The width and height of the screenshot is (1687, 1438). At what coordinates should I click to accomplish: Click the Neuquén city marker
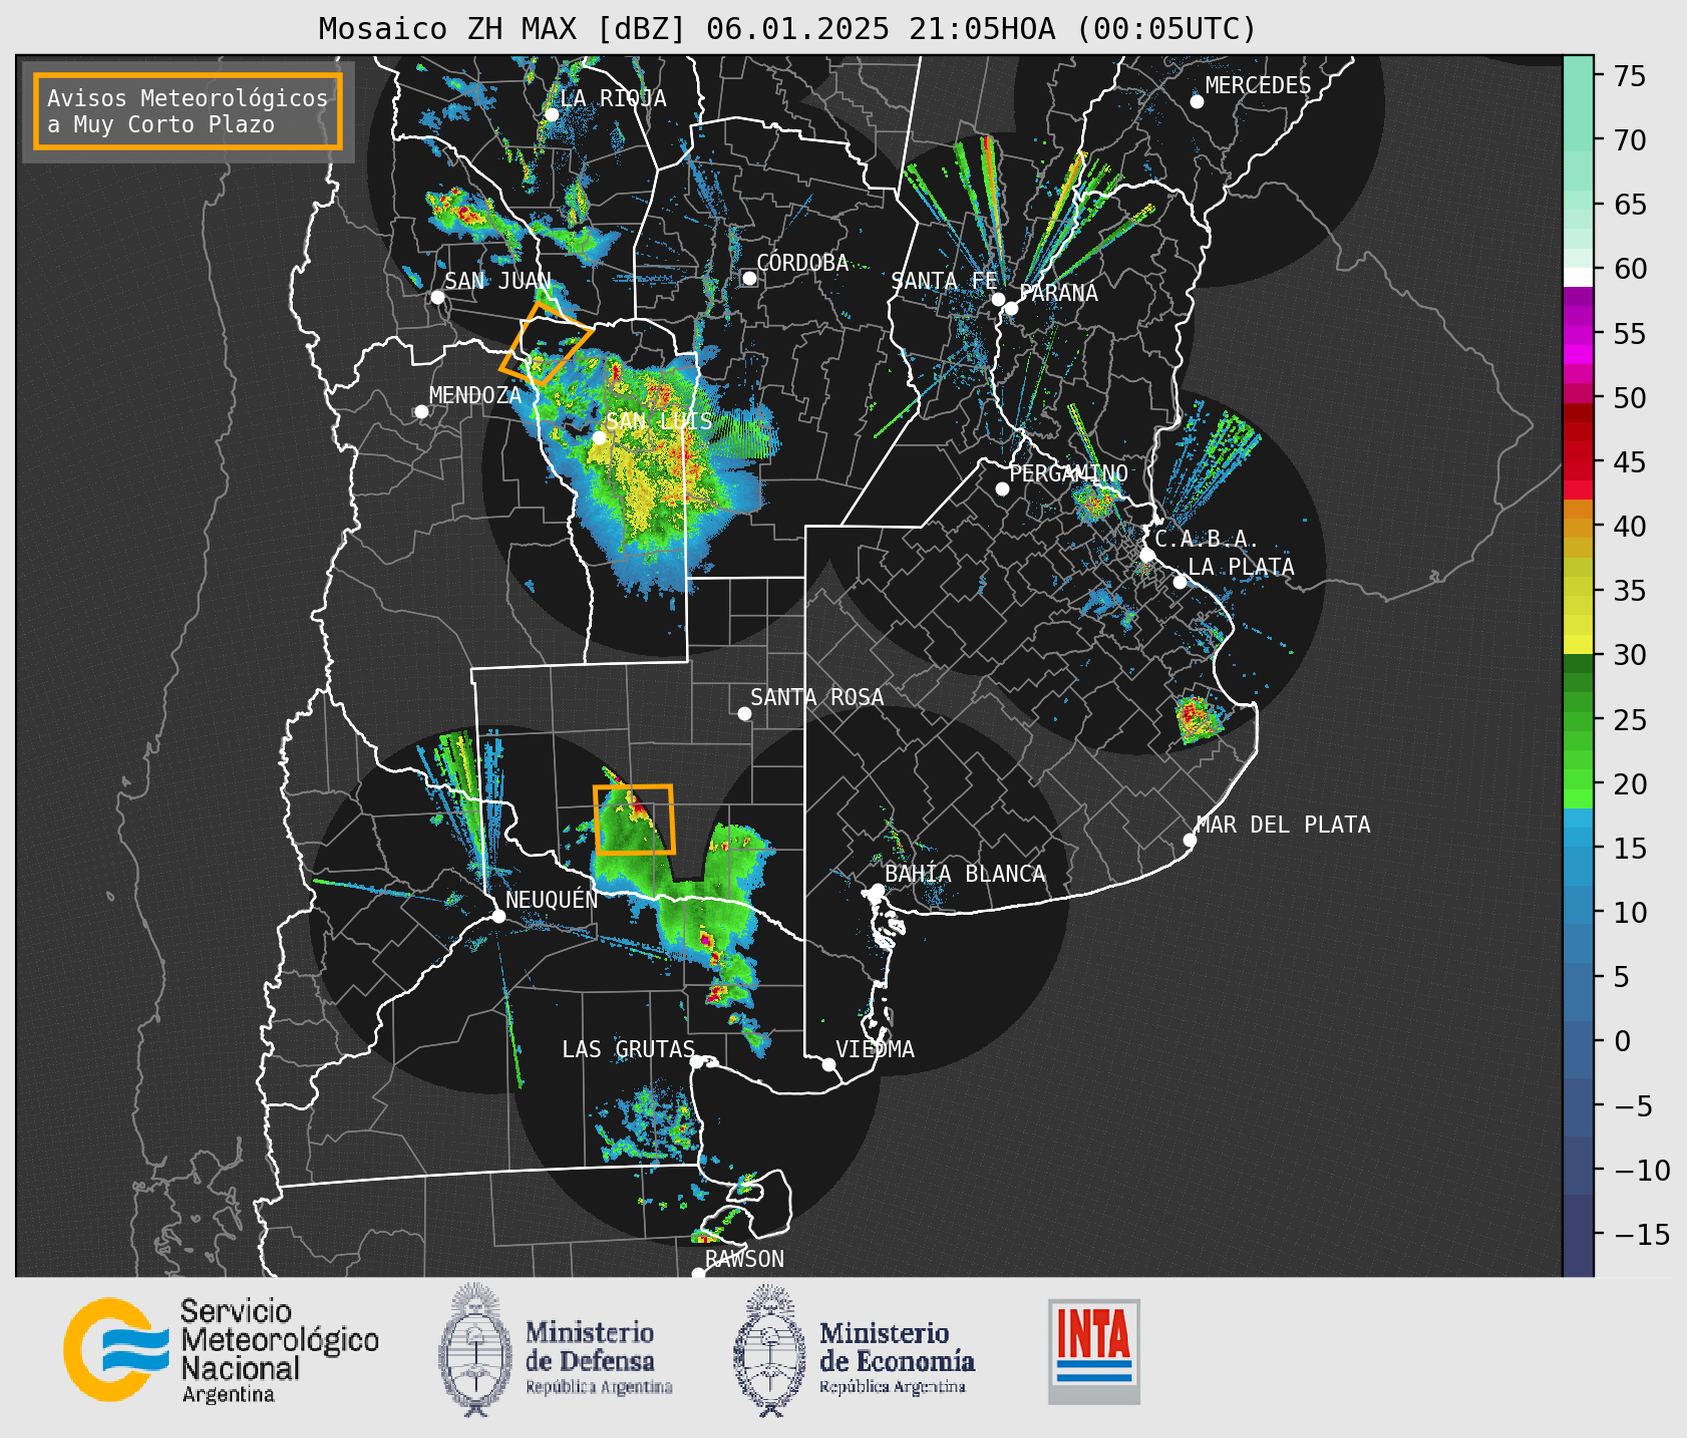pos(498,916)
